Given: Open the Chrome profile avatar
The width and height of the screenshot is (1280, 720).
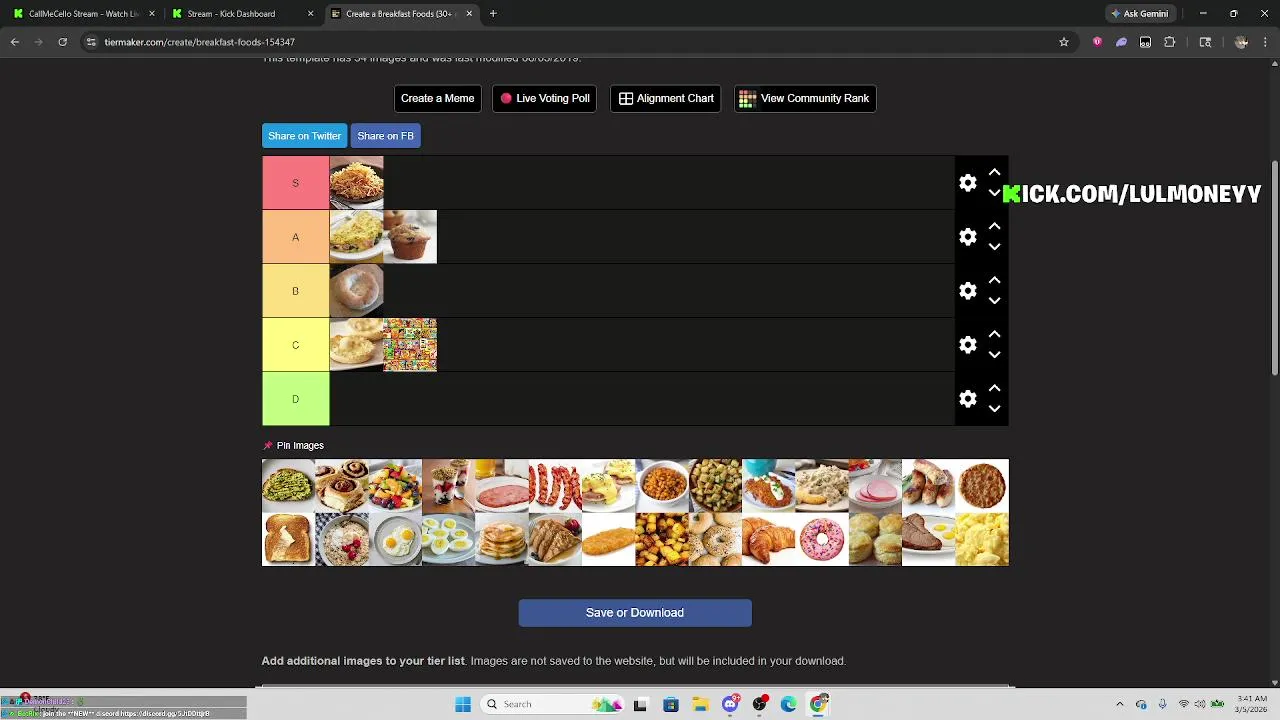Looking at the screenshot, I should [1241, 42].
